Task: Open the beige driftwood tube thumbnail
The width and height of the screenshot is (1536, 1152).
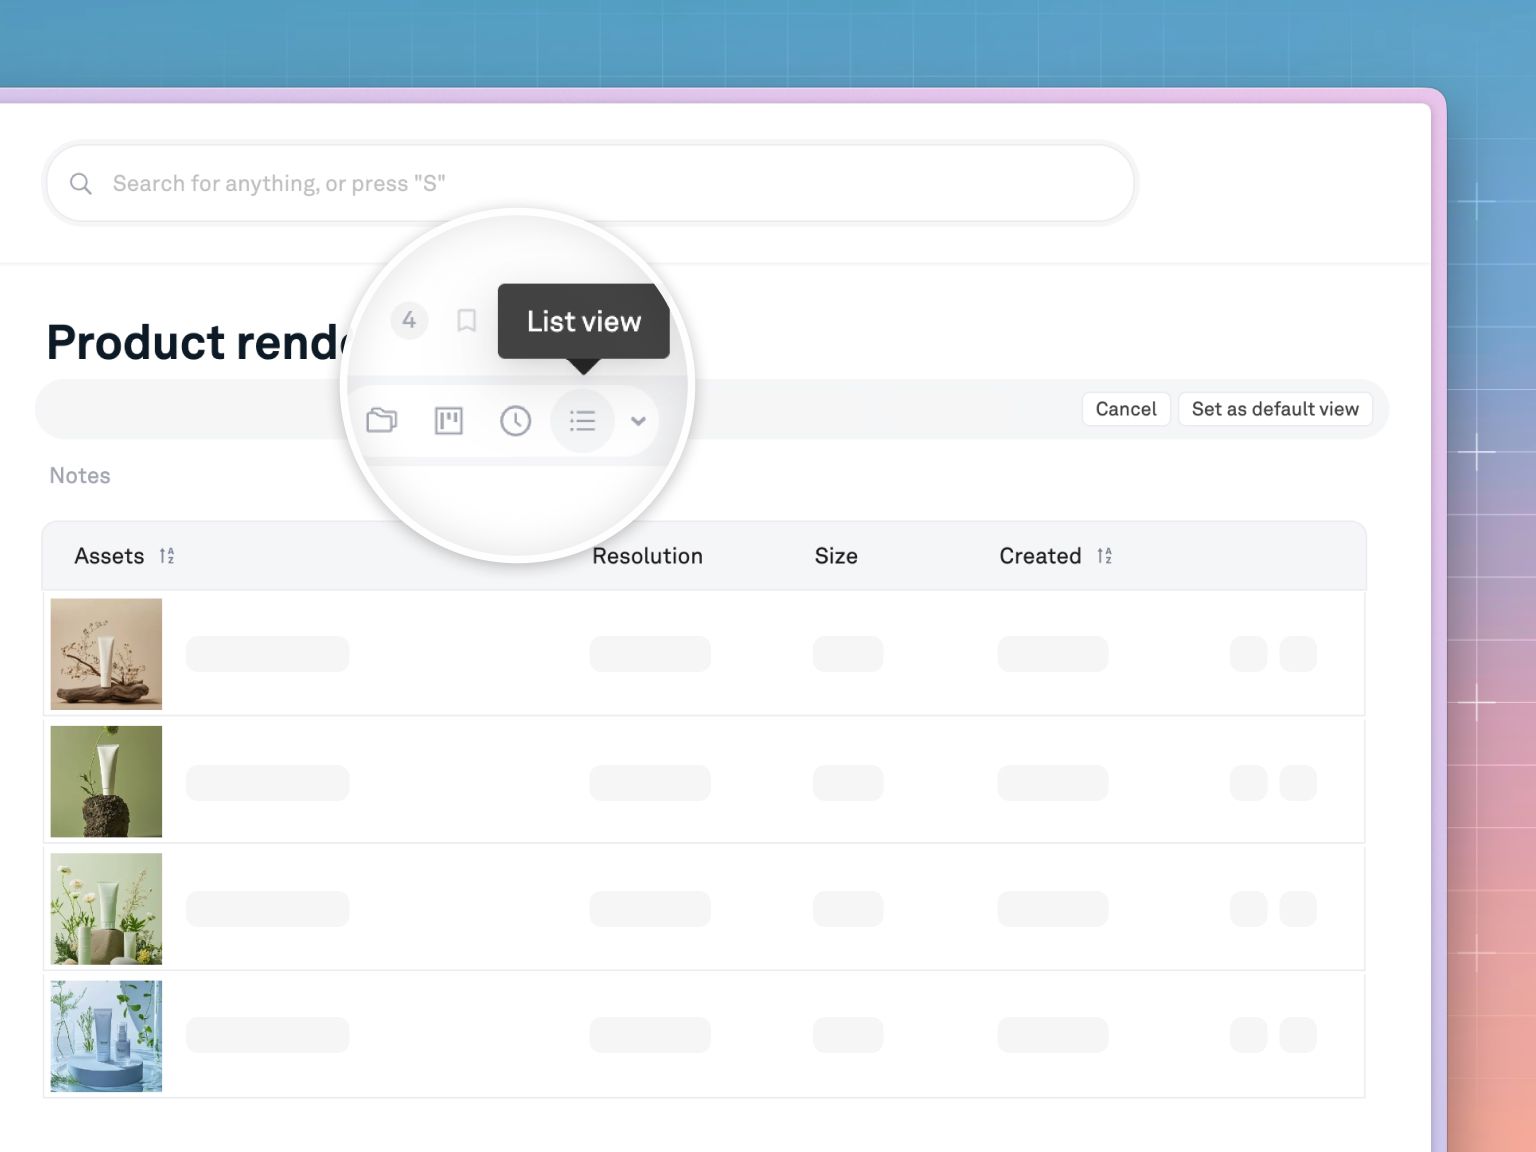Action: point(106,654)
